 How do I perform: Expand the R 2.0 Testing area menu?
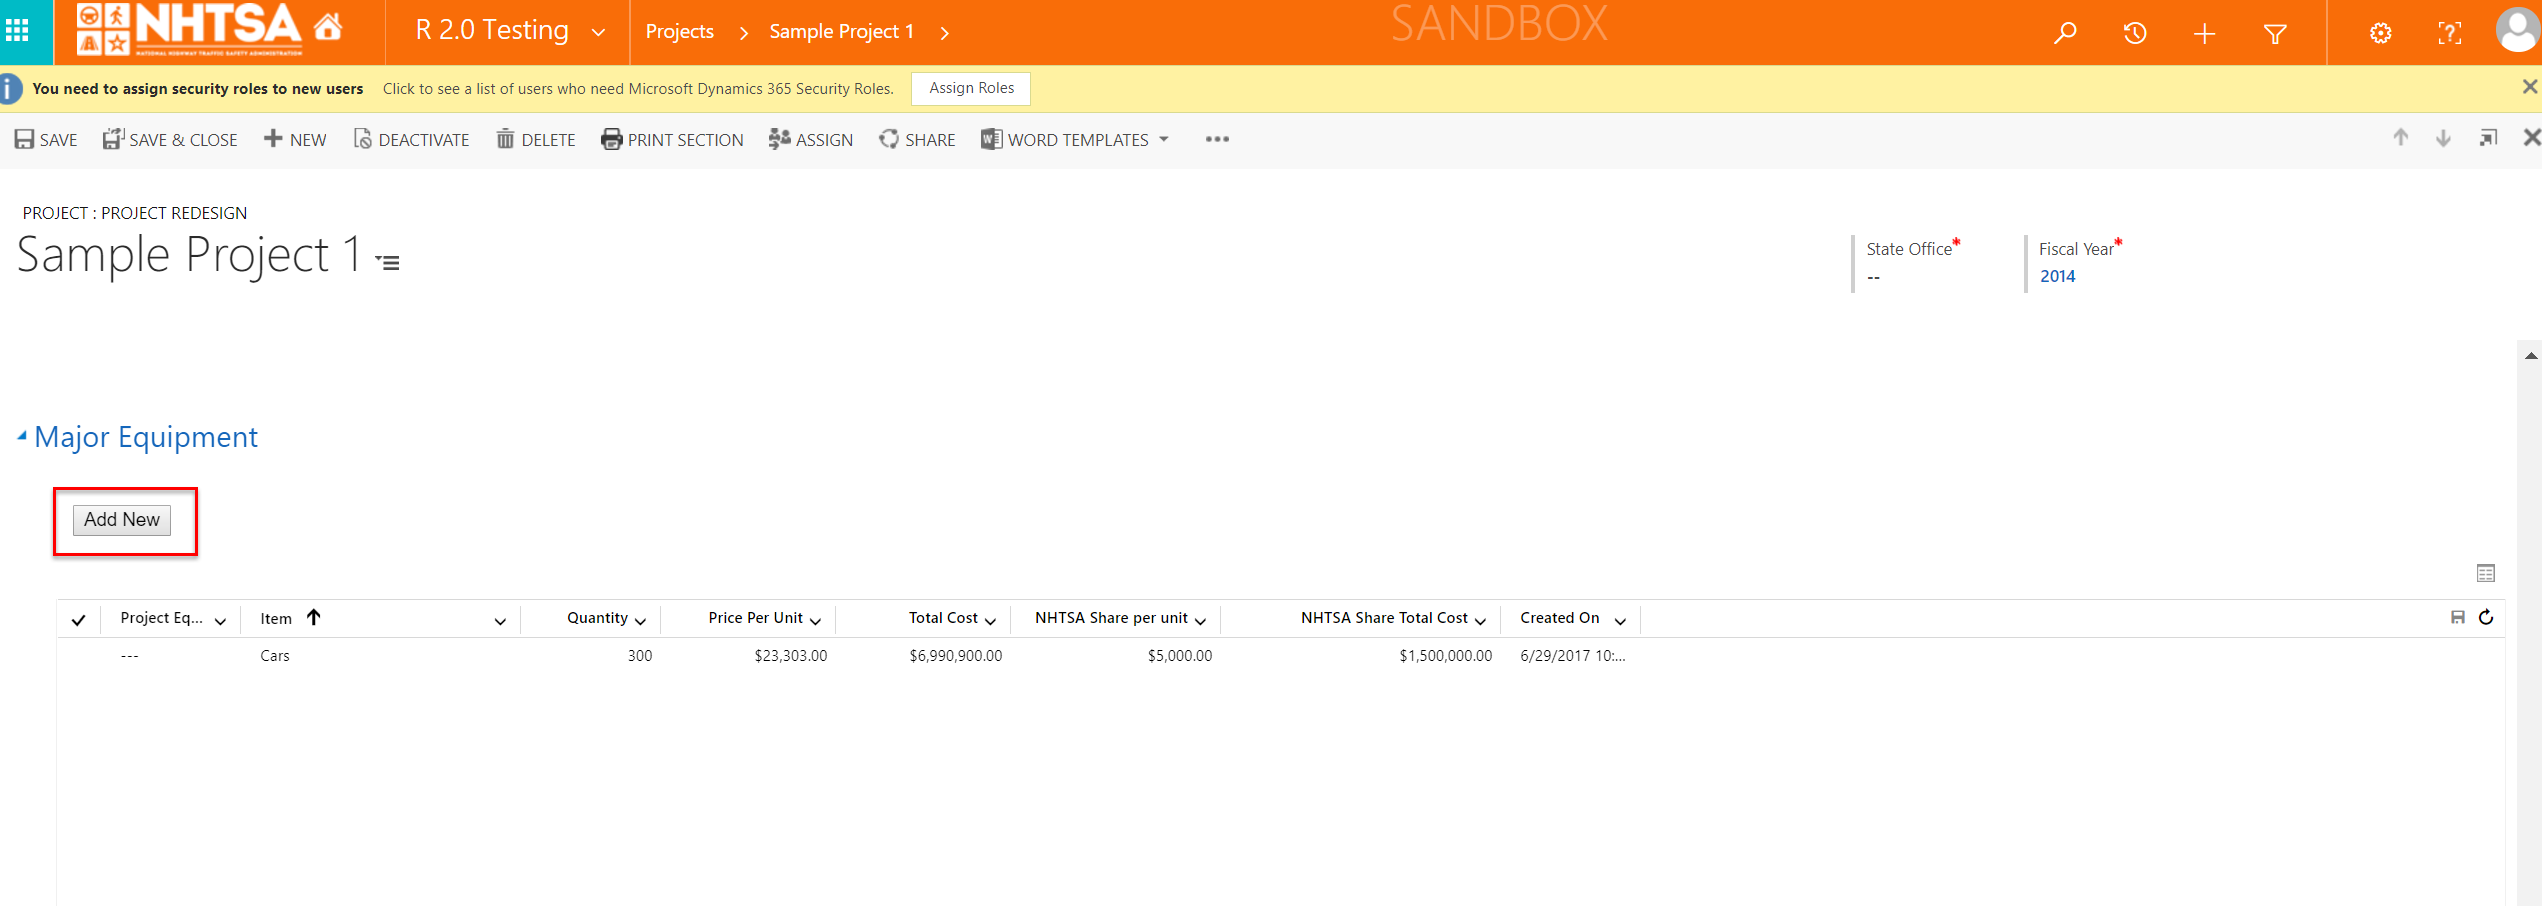[x=599, y=33]
